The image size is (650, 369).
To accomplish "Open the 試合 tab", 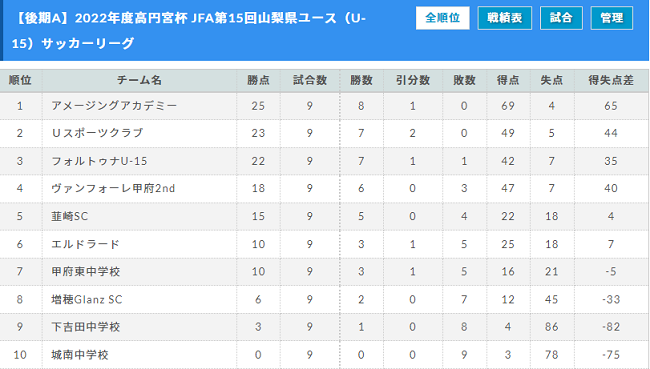I will pyautogui.click(x=561, y=18).
